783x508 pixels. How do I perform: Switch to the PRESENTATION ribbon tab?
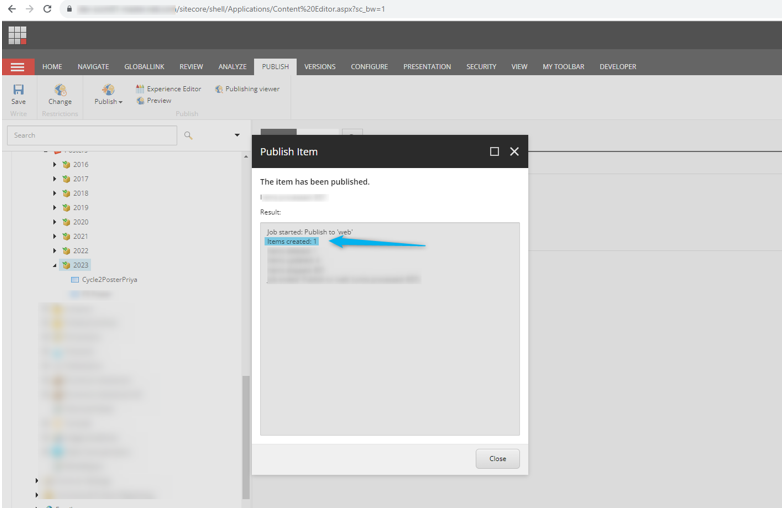pos(427,67)
